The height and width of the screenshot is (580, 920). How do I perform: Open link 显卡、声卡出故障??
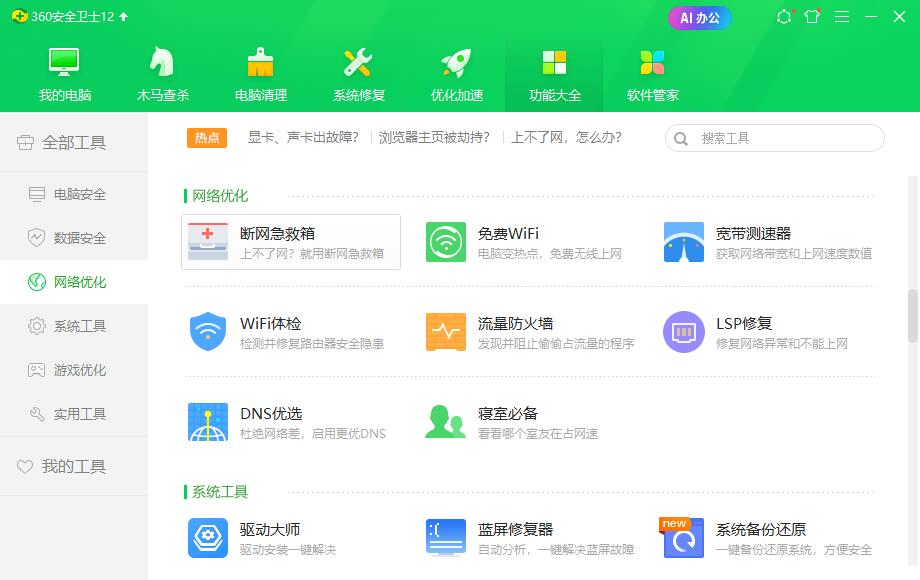[303, 138]
